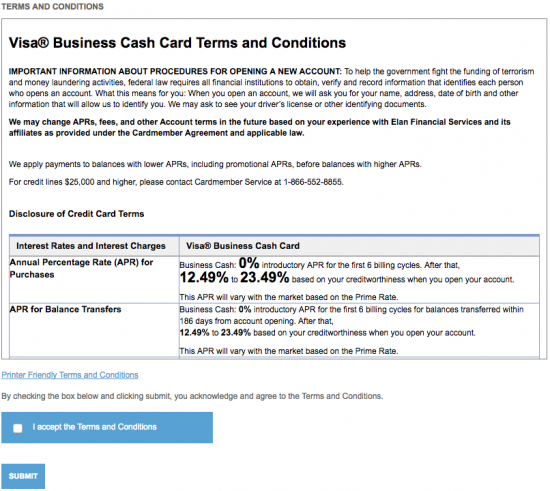Click the SUBMIT button
The width and height of the screenshot is (550, 491).
[x=23, y=476]
